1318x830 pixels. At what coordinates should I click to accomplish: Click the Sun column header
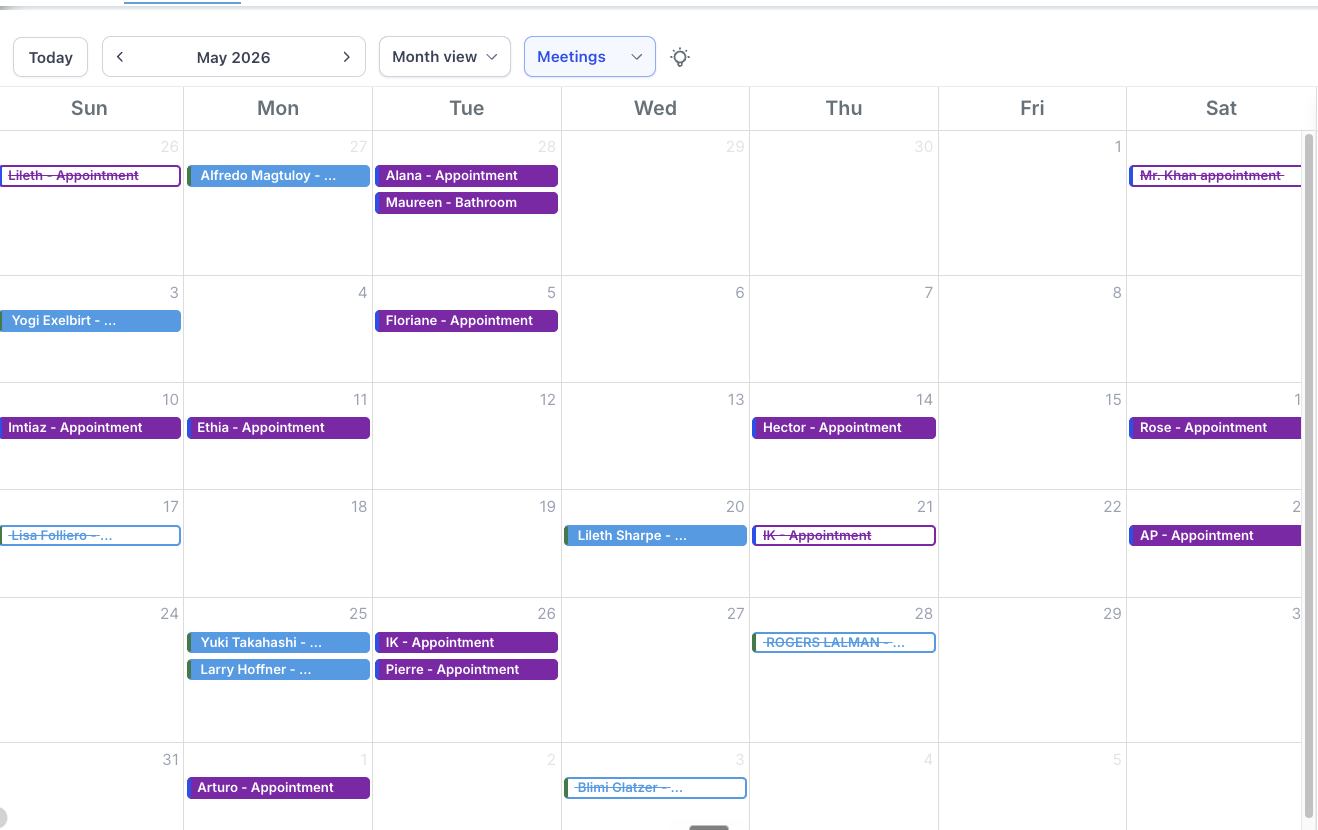coord(89,108)
